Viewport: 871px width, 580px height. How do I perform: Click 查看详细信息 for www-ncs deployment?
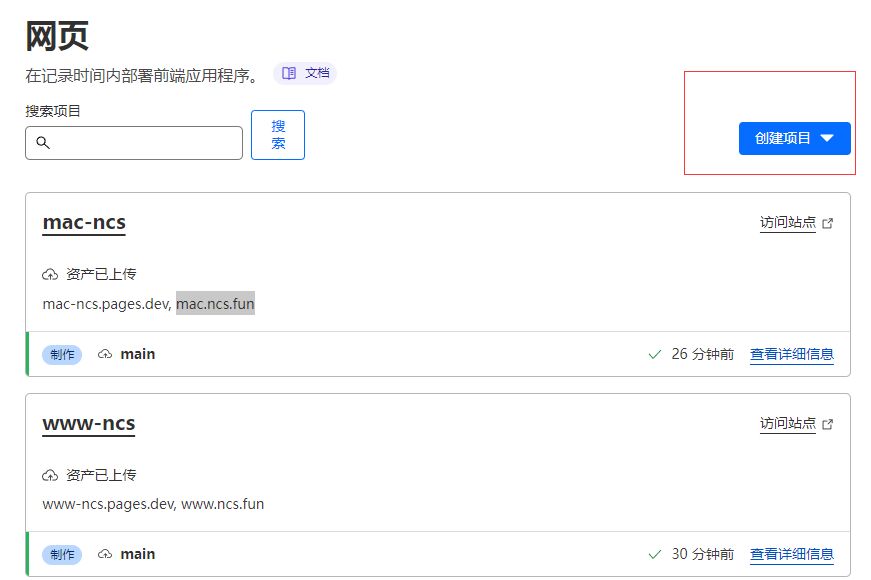[791, 554]
